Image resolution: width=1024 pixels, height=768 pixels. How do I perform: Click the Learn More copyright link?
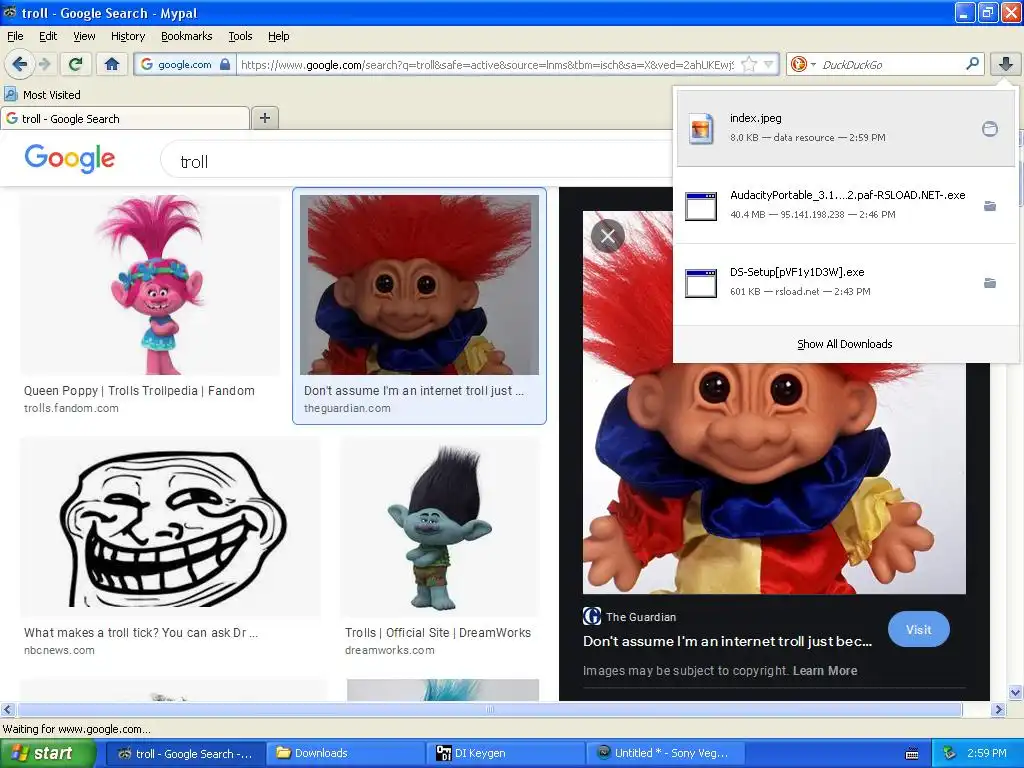825,671
